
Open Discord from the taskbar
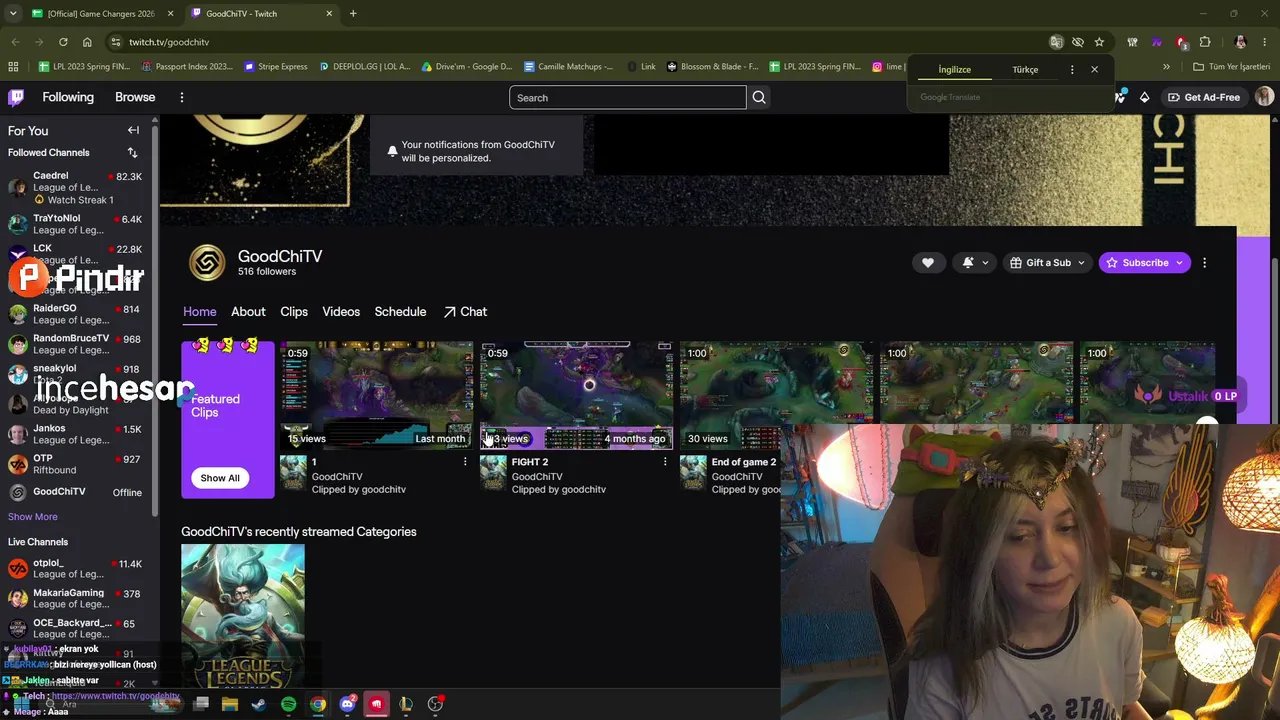click(347, 704)
